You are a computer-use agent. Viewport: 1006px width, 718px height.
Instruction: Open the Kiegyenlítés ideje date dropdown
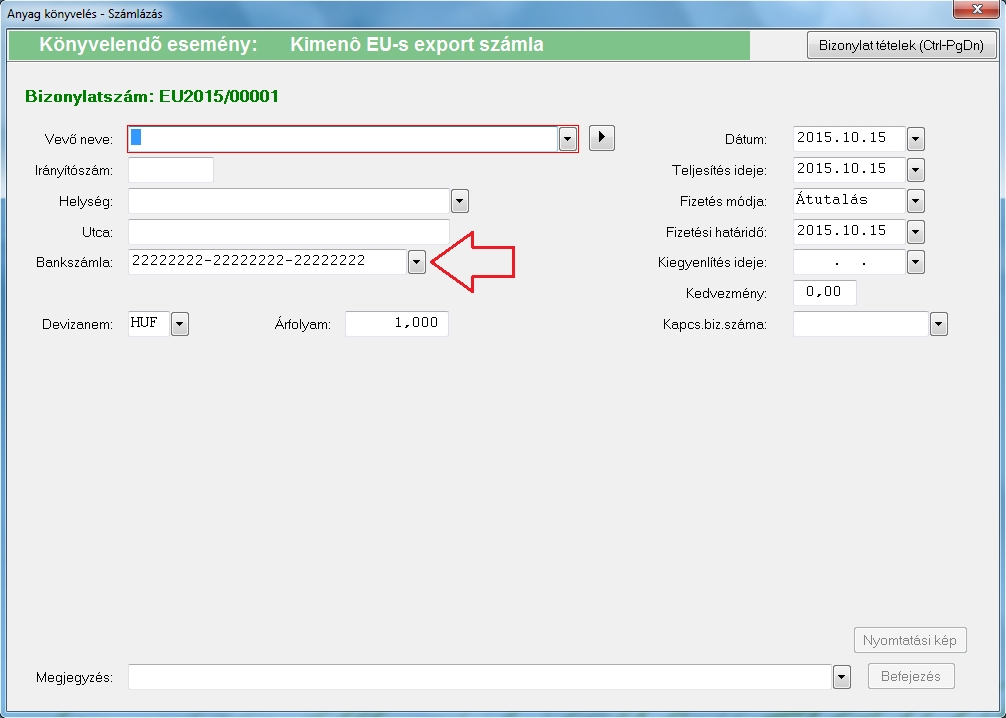[916, 262]
